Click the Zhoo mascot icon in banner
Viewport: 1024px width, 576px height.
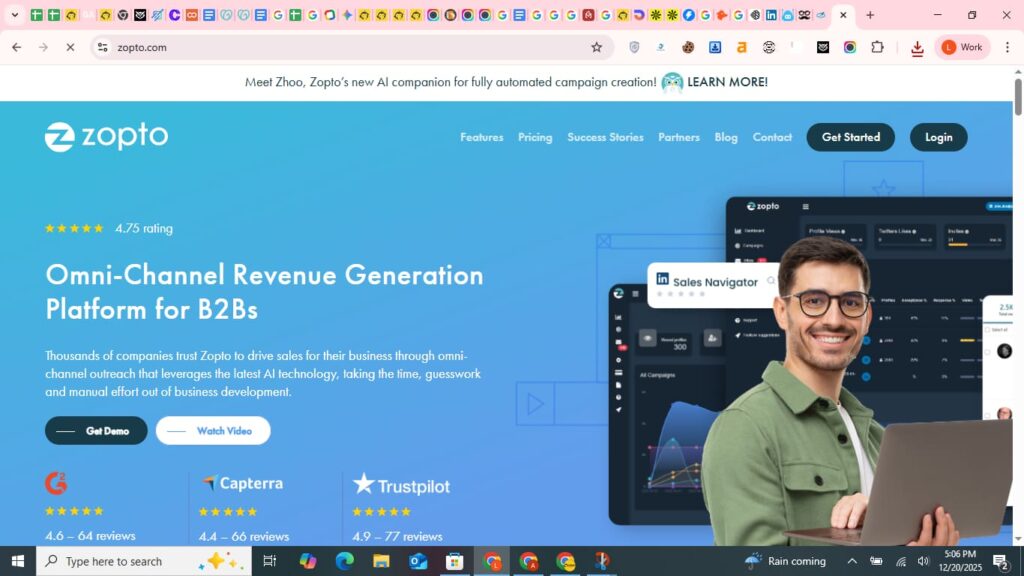click(x=672, y=83)
